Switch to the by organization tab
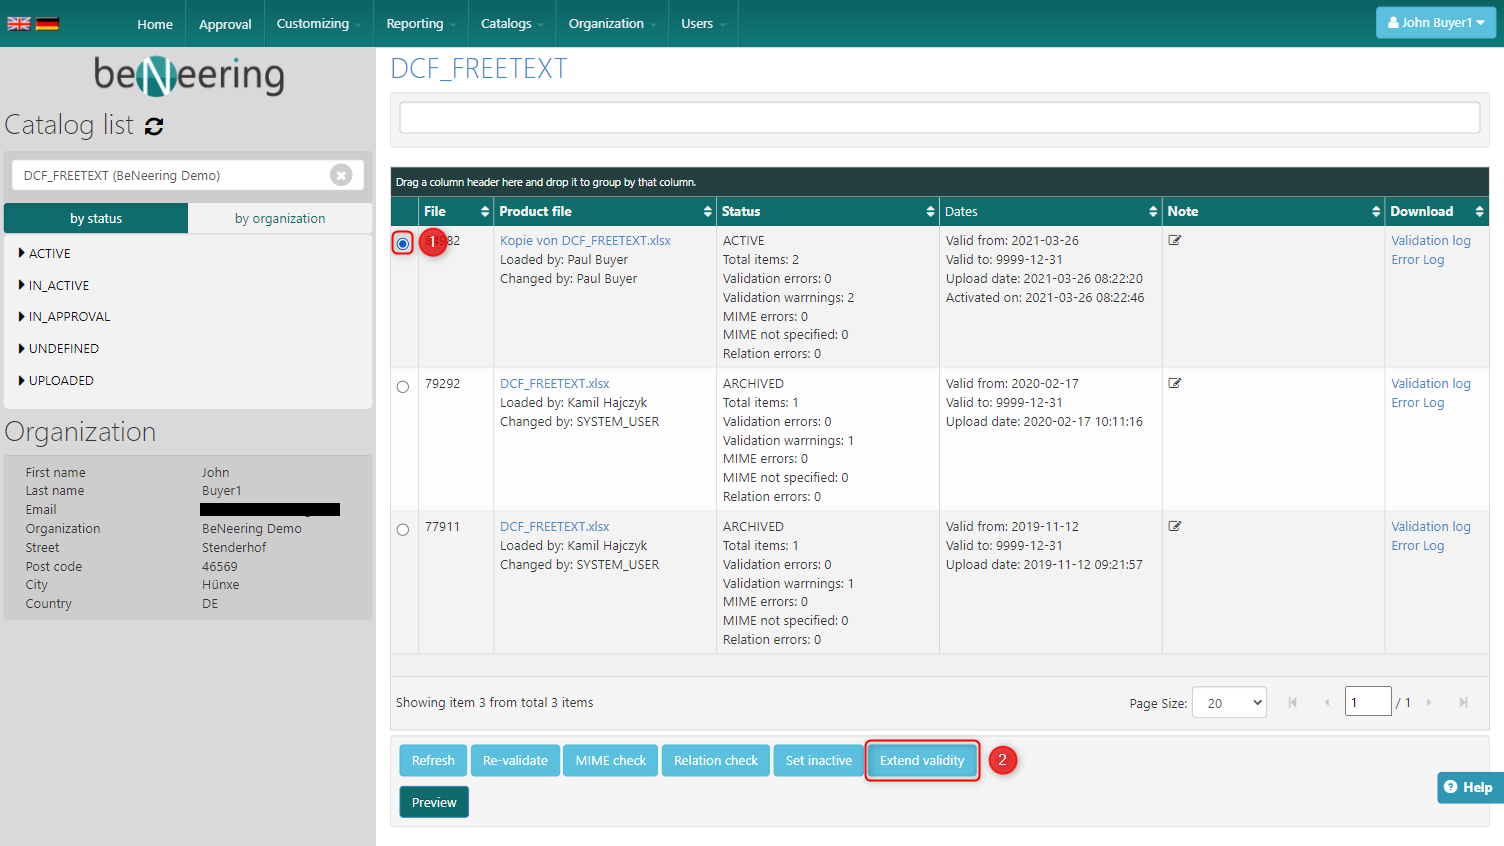 (280, 218)
